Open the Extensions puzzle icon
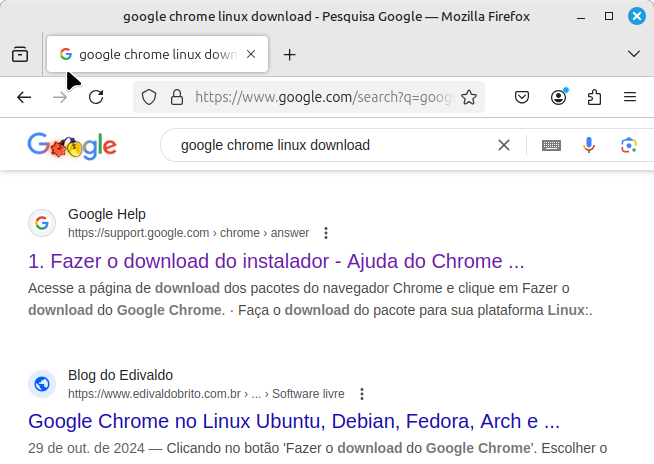Screen dimensions: 654x464 point(594,97)
